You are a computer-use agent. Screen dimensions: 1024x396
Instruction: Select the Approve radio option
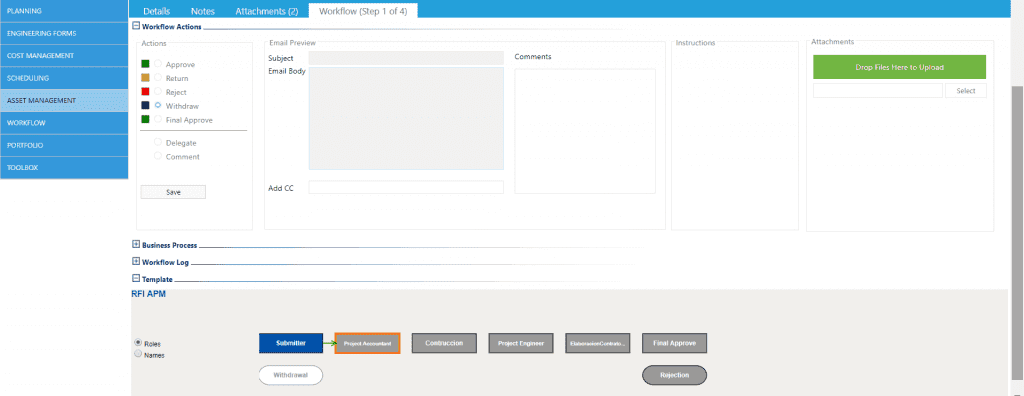click(x=158, y=64)
